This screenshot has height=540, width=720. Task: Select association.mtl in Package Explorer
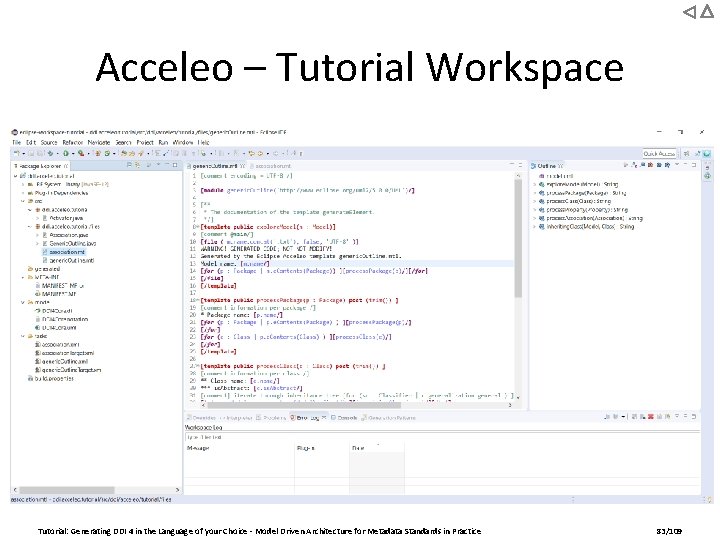[63, 252]
